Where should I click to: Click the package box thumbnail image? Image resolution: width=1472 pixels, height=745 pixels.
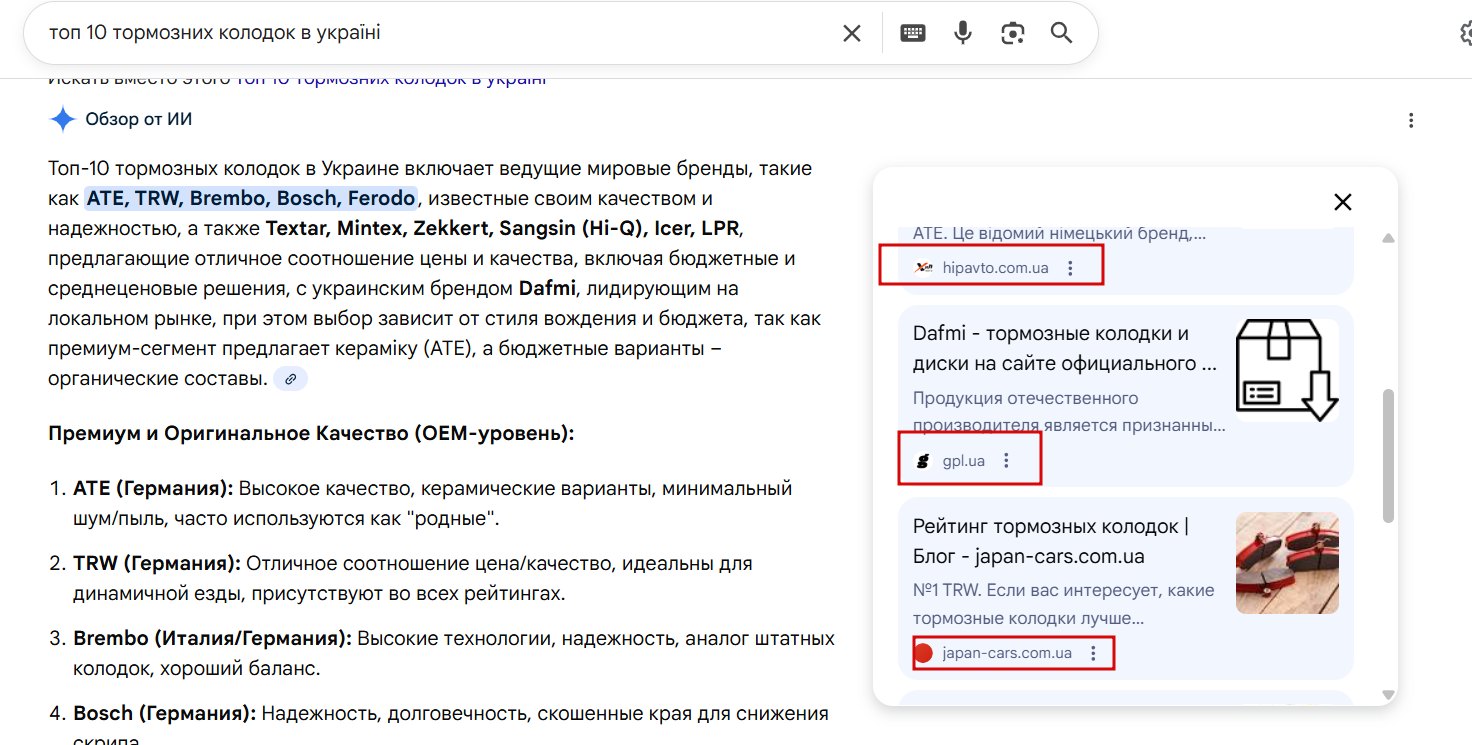click(1286, 368)
